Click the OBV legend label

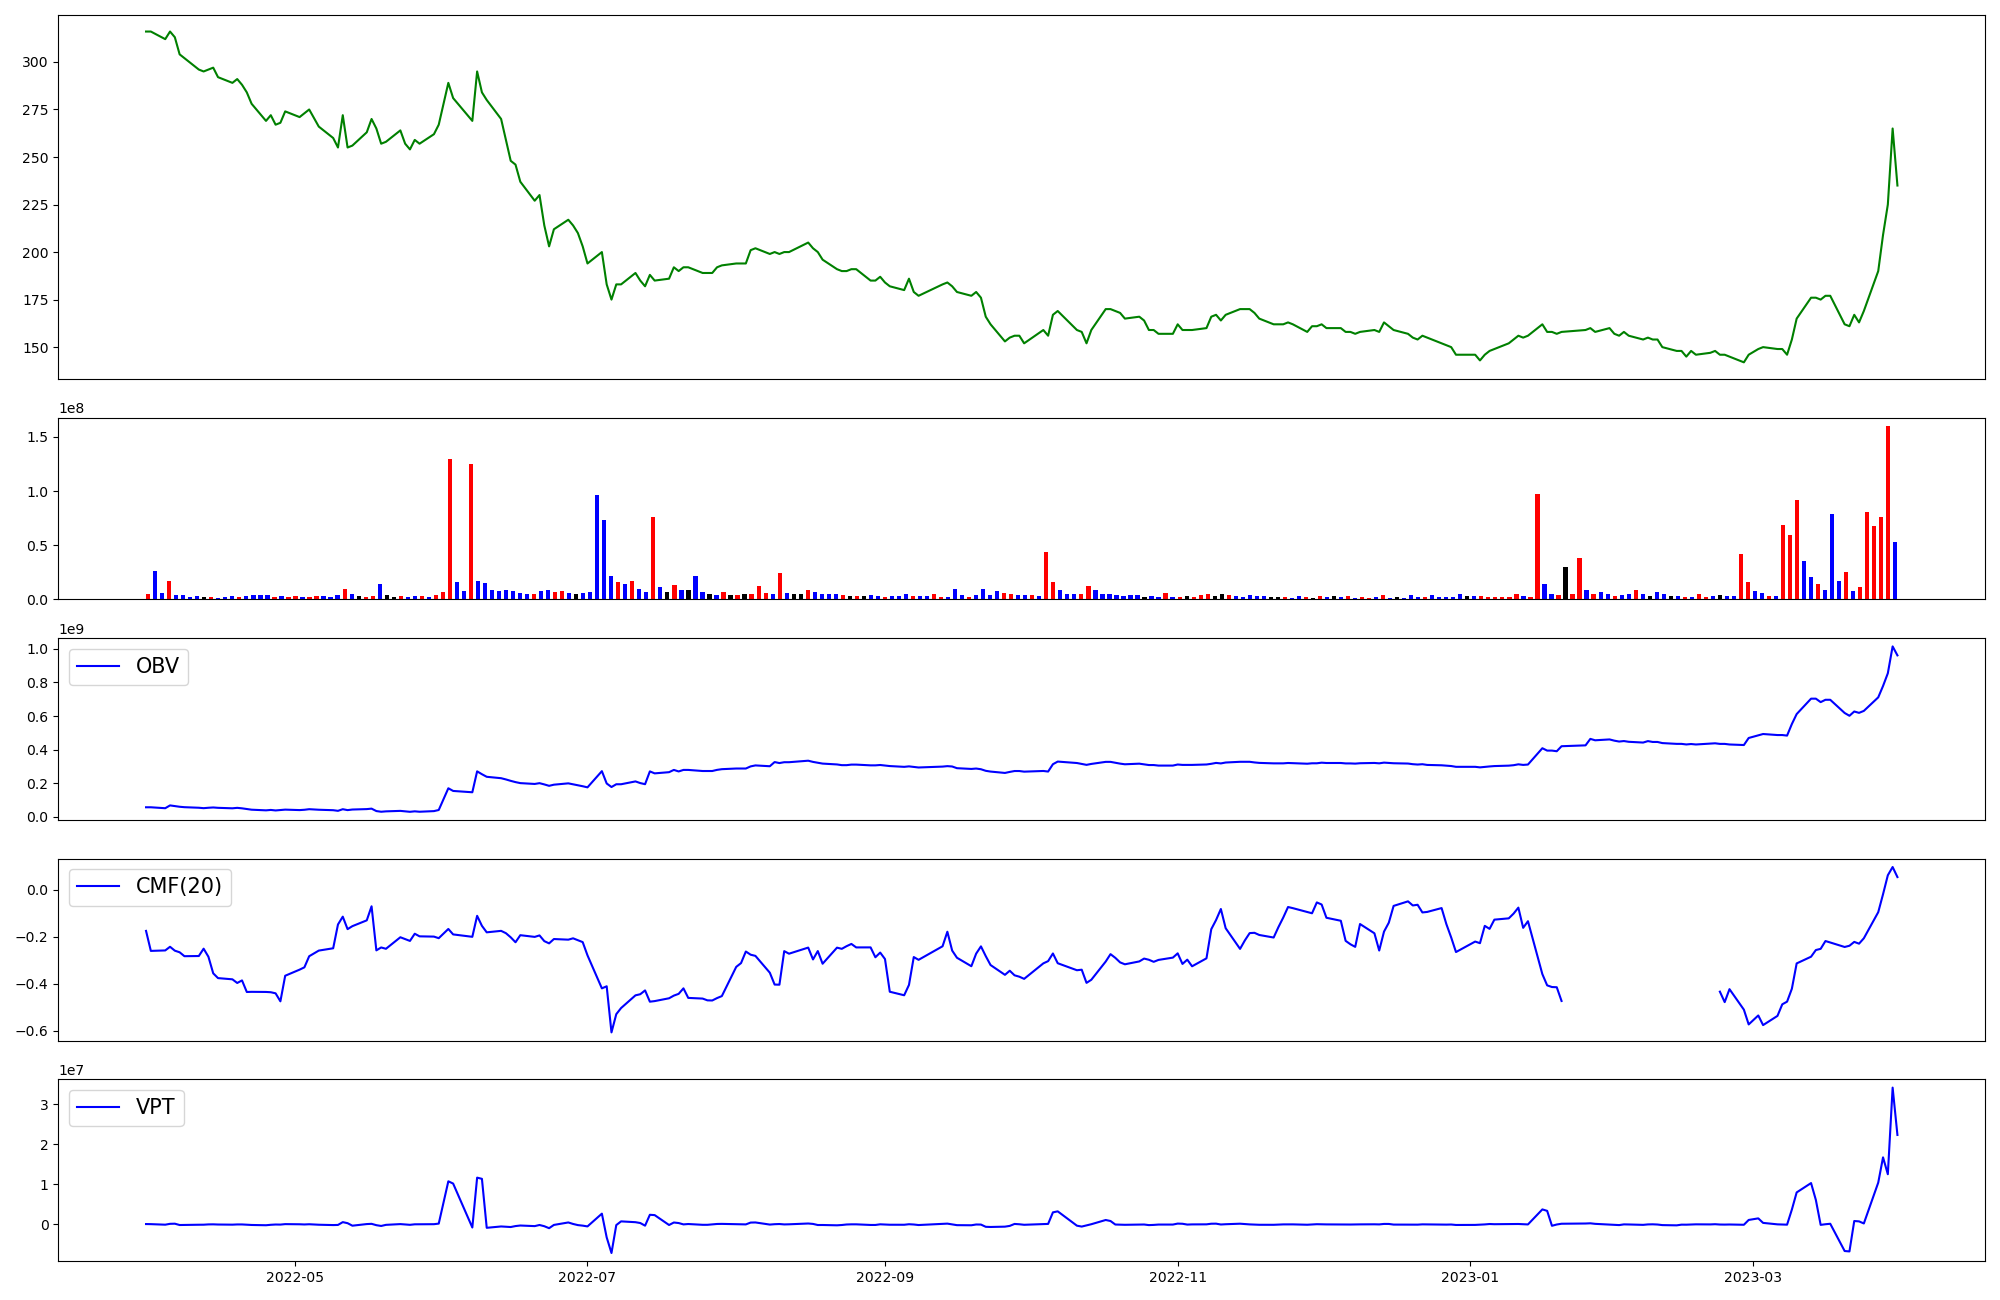coord(157,667)
